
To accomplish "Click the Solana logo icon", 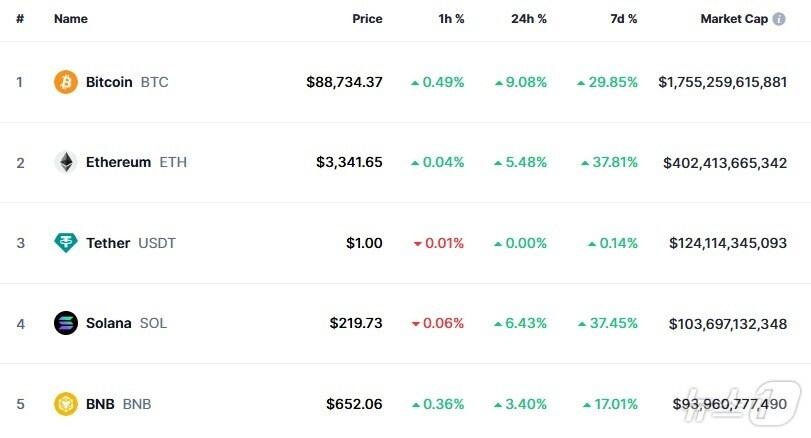I will pyautogui.click(x=66, y=323).
